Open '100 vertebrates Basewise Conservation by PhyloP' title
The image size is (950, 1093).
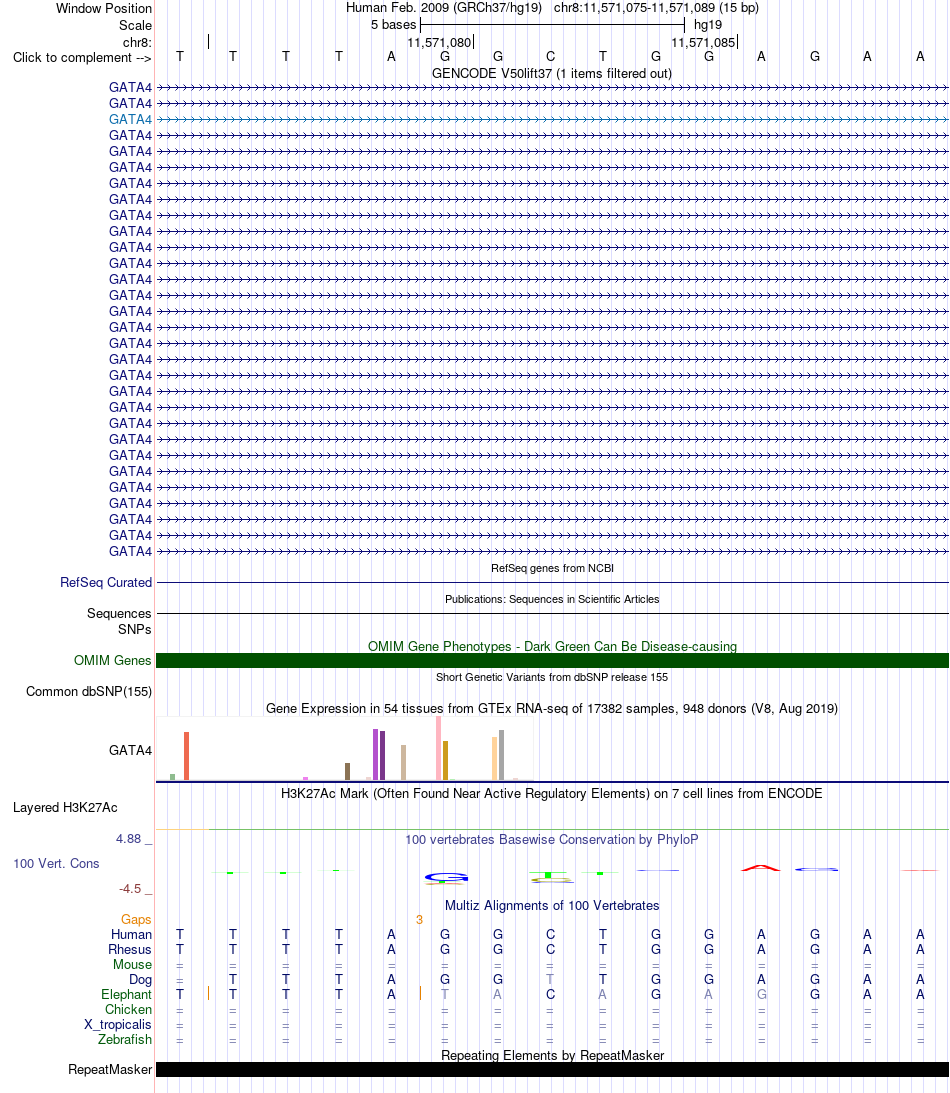click(552, 839)
